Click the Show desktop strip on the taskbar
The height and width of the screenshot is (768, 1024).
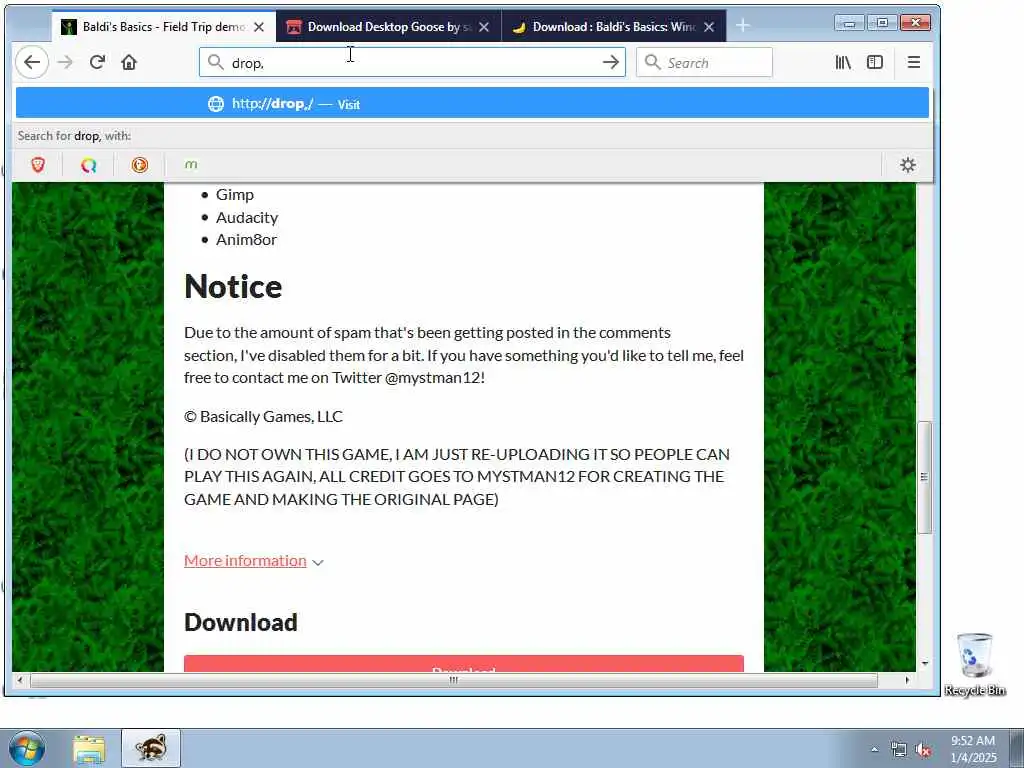click(x=1017, y=748)
